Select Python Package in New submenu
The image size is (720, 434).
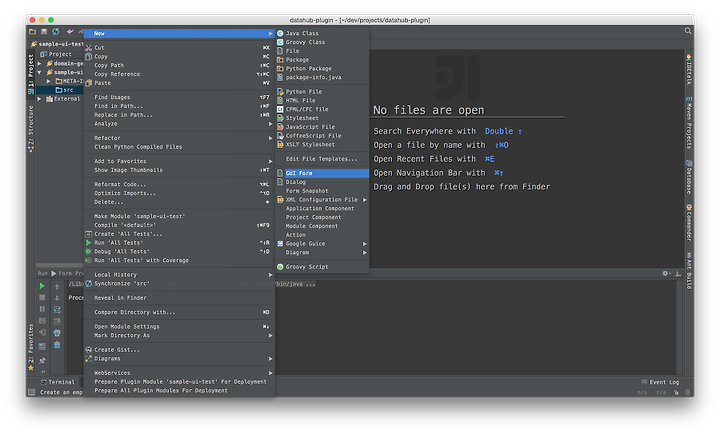322,68
